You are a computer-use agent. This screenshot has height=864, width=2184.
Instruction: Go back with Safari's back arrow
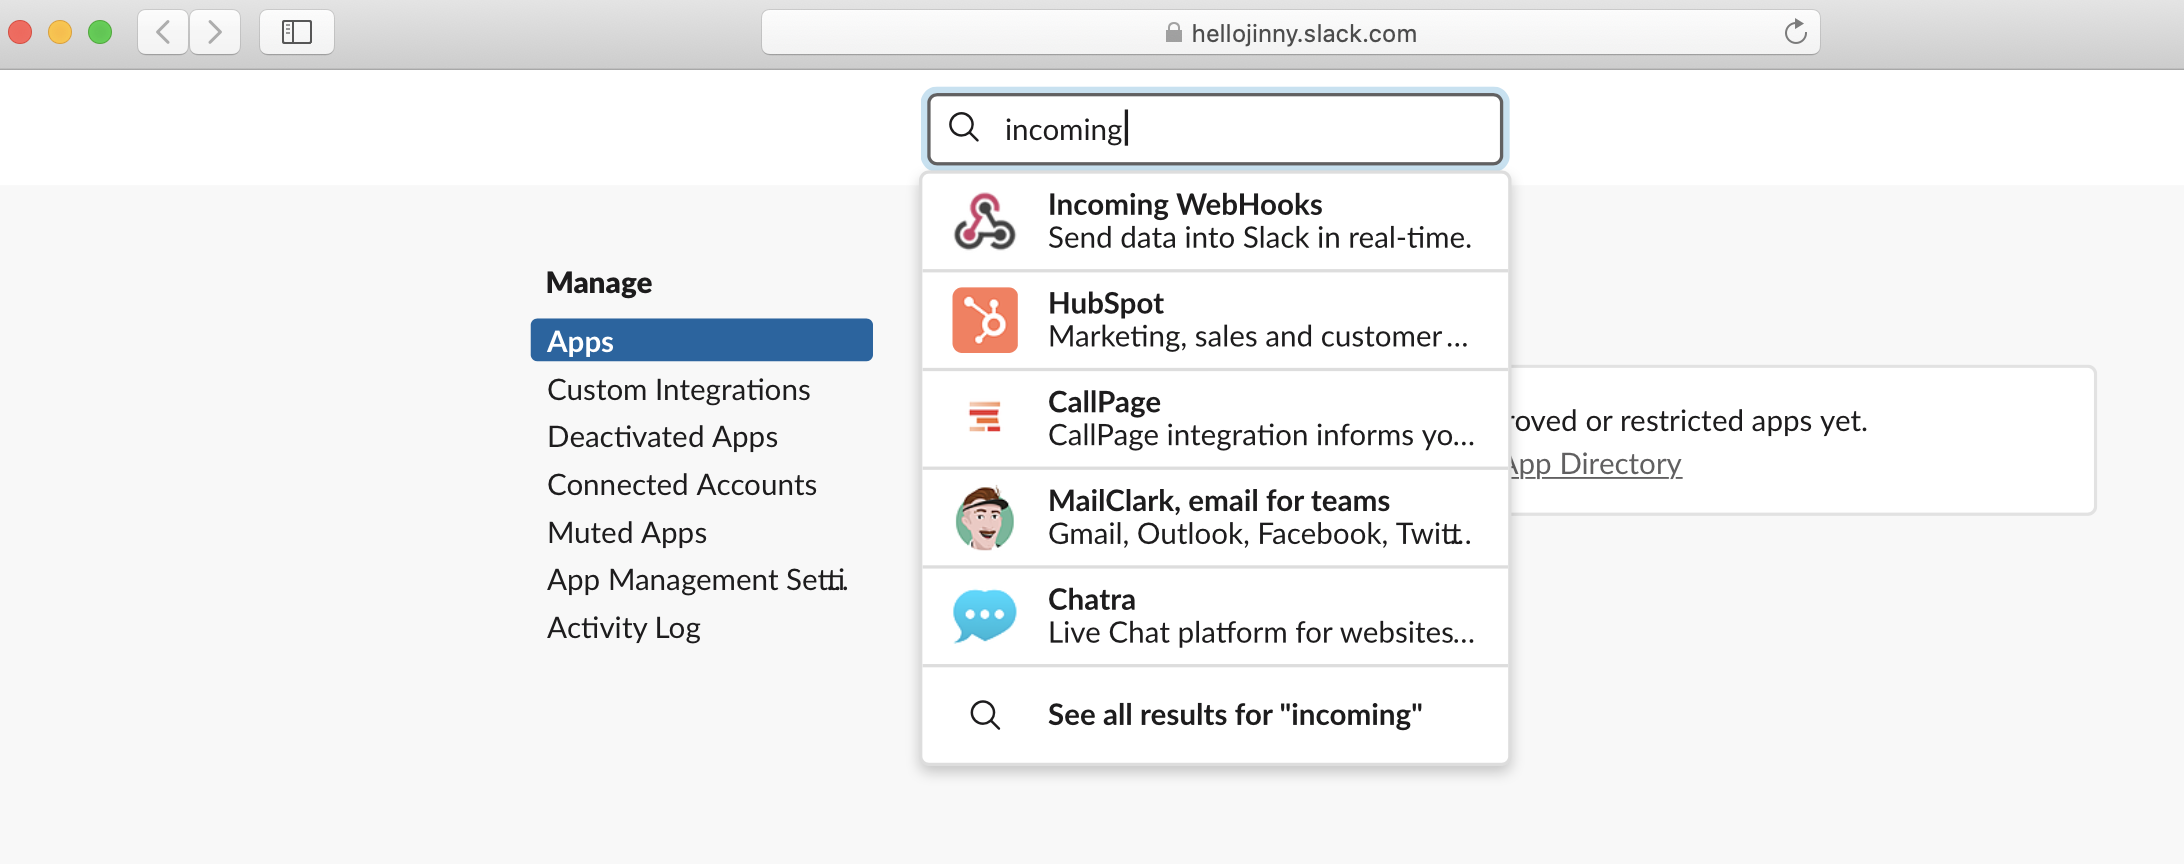163,32
